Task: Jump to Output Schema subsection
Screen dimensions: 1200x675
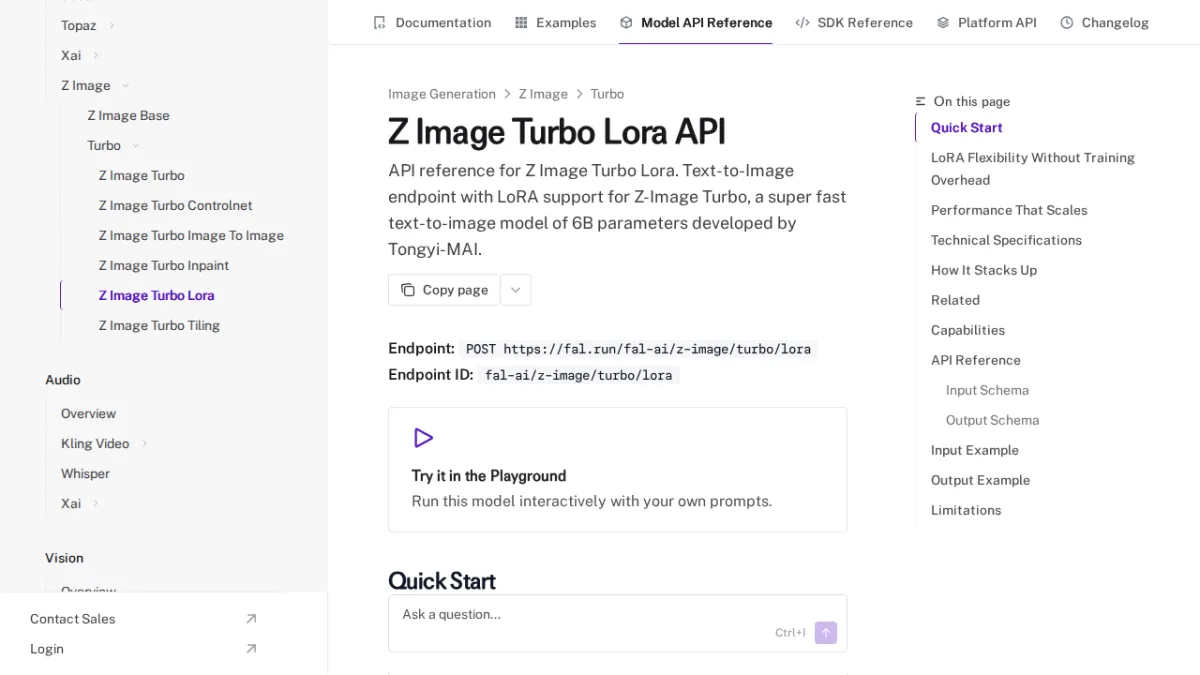Action: coord(992,420)
